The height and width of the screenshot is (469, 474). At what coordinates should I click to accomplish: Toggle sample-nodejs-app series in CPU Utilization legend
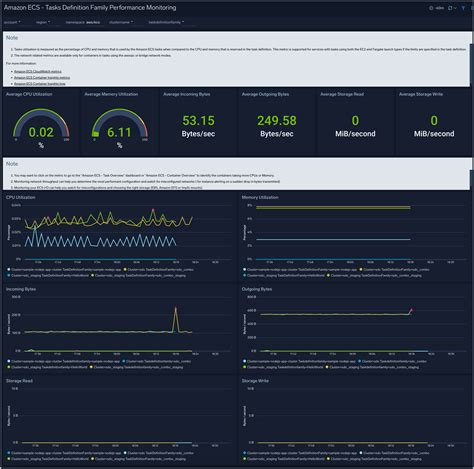[64, 270]
